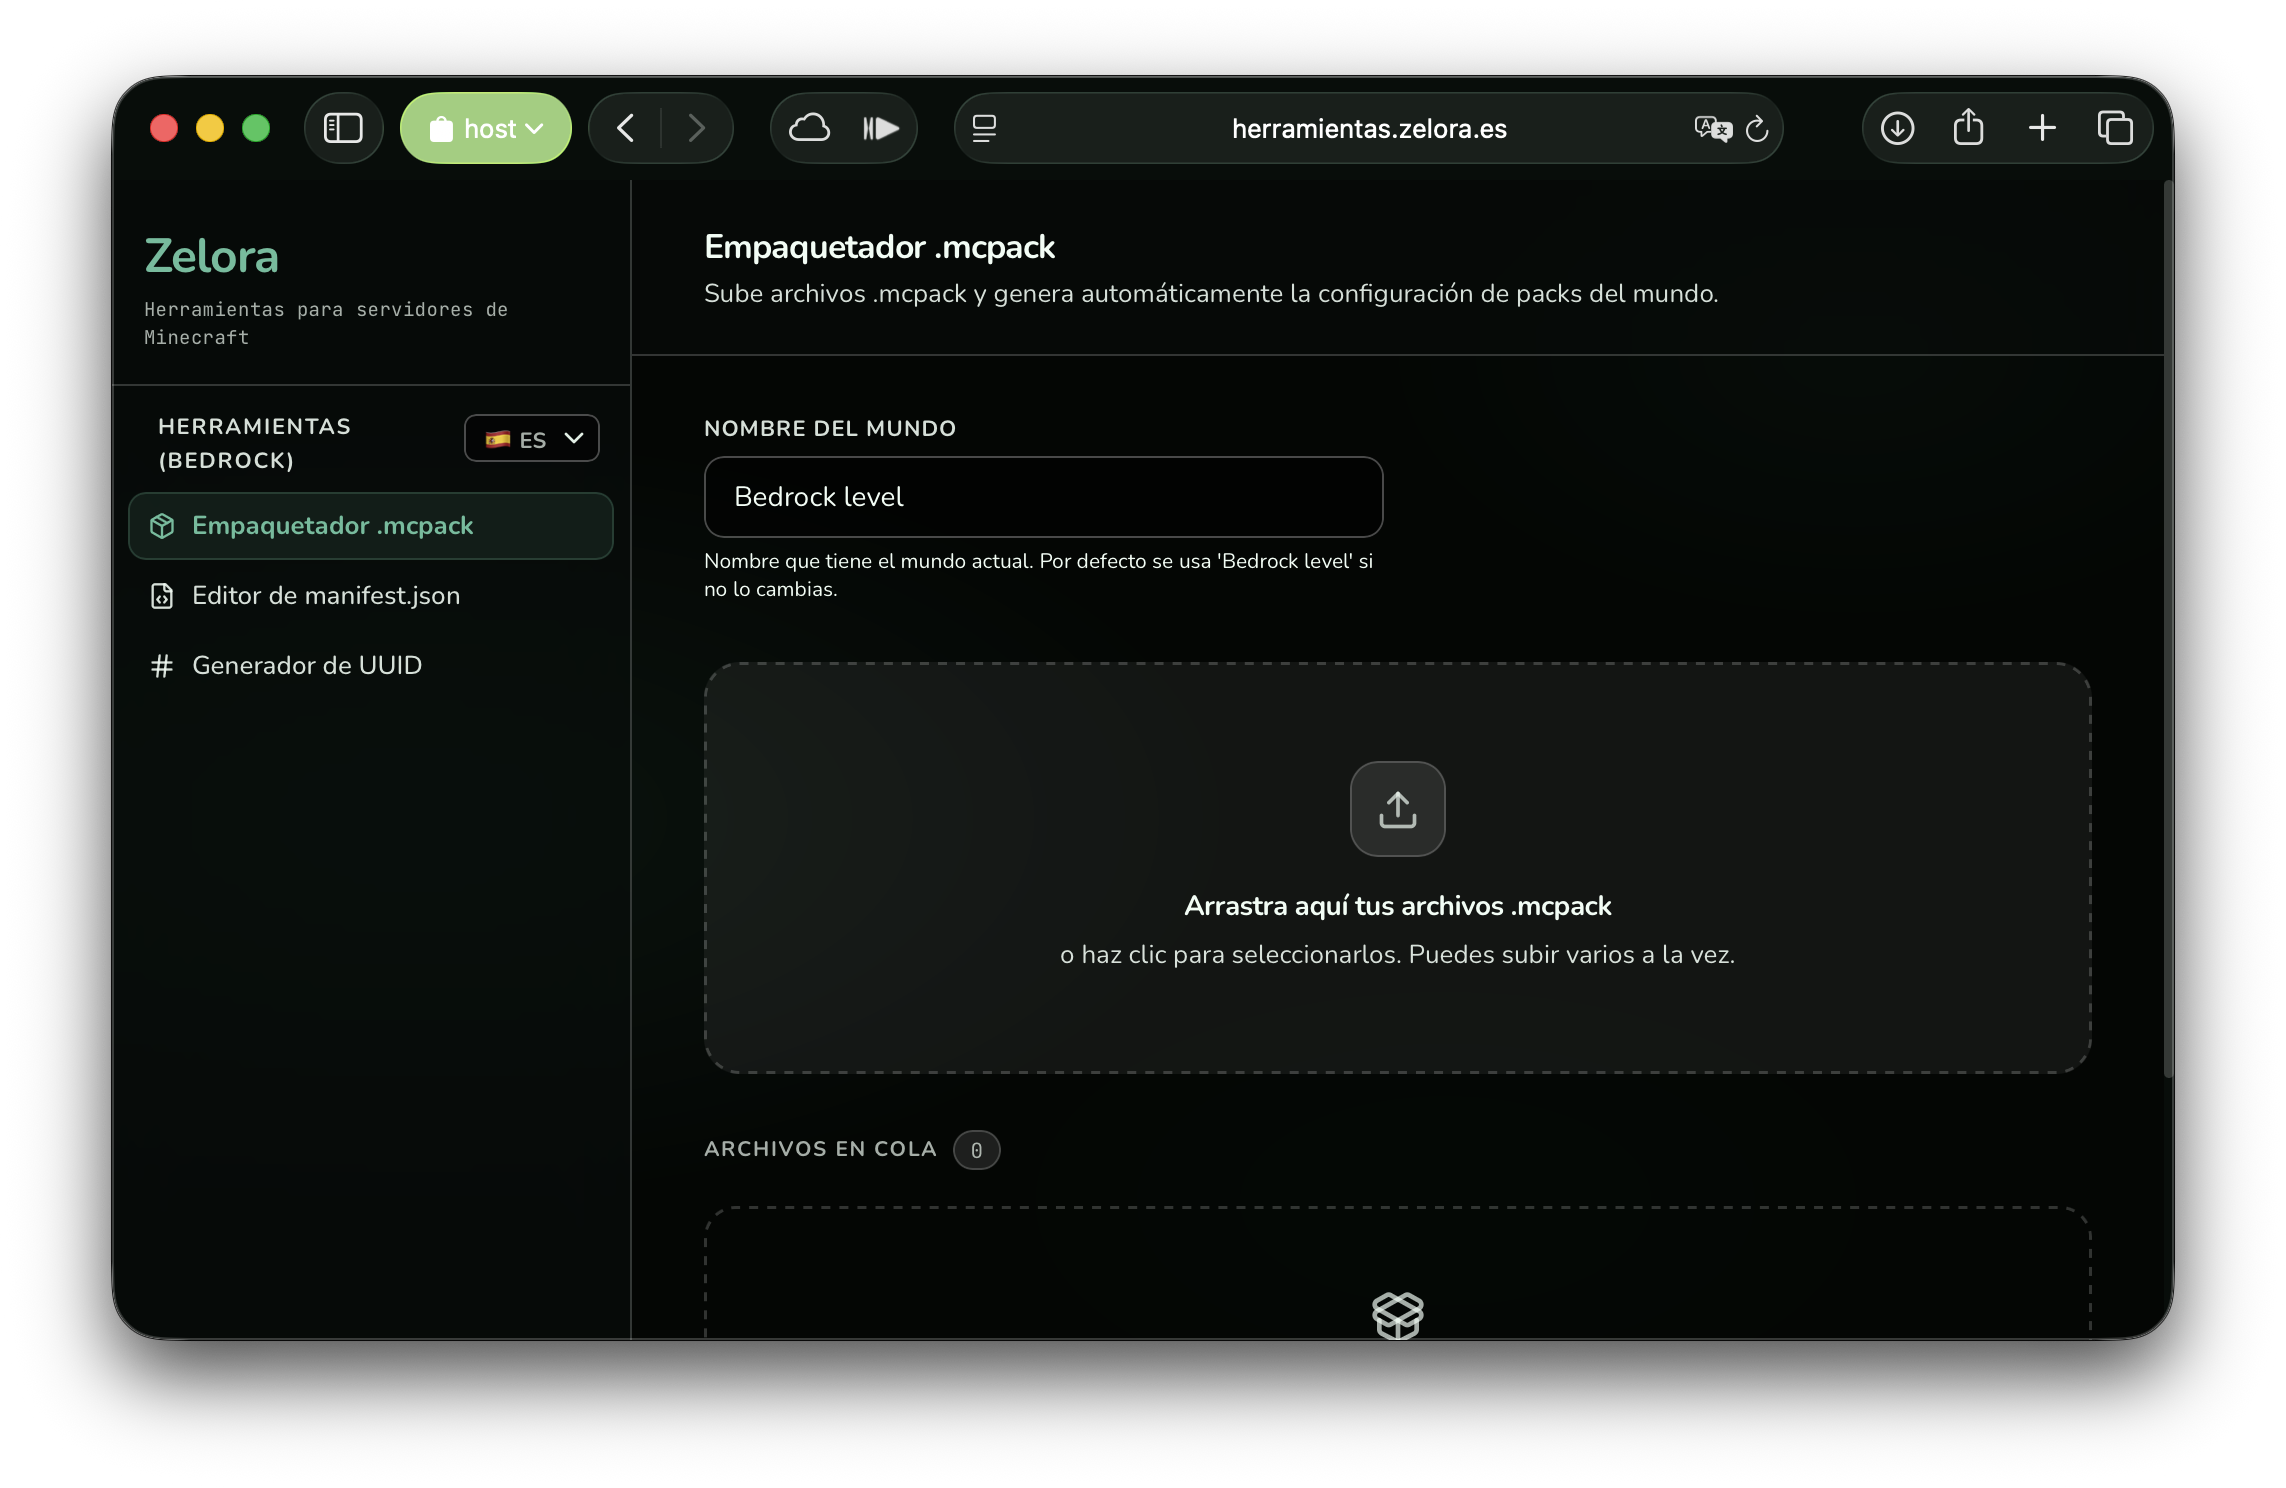The height and width of the screenshot is (1488, 2286).
Task: Click the 'Empaquetador .mcpack' page heading
Action: [879, 247]
